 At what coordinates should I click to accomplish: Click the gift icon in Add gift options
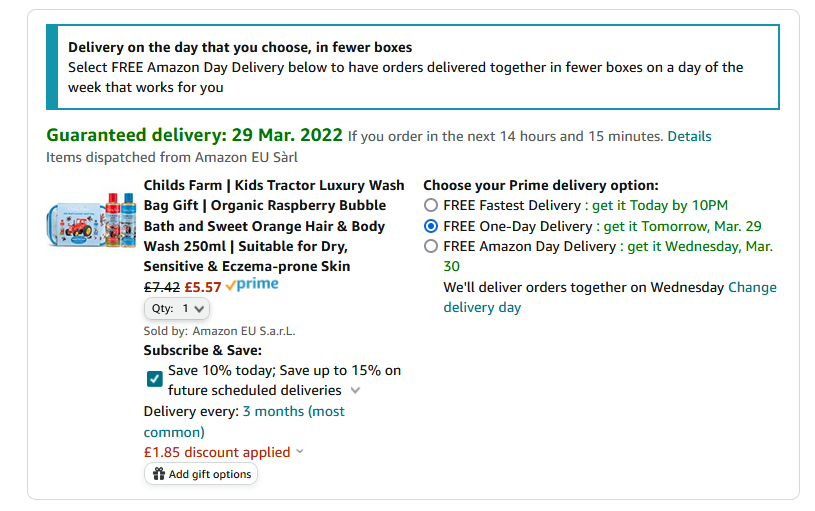159,474
